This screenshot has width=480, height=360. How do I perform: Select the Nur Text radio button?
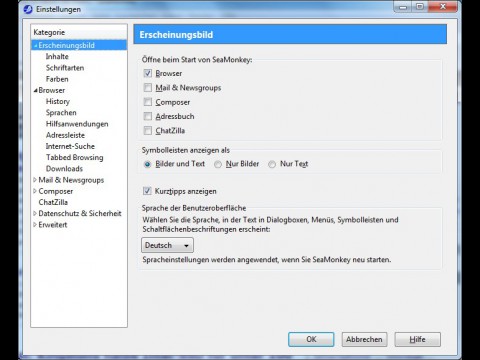[272, 164]
